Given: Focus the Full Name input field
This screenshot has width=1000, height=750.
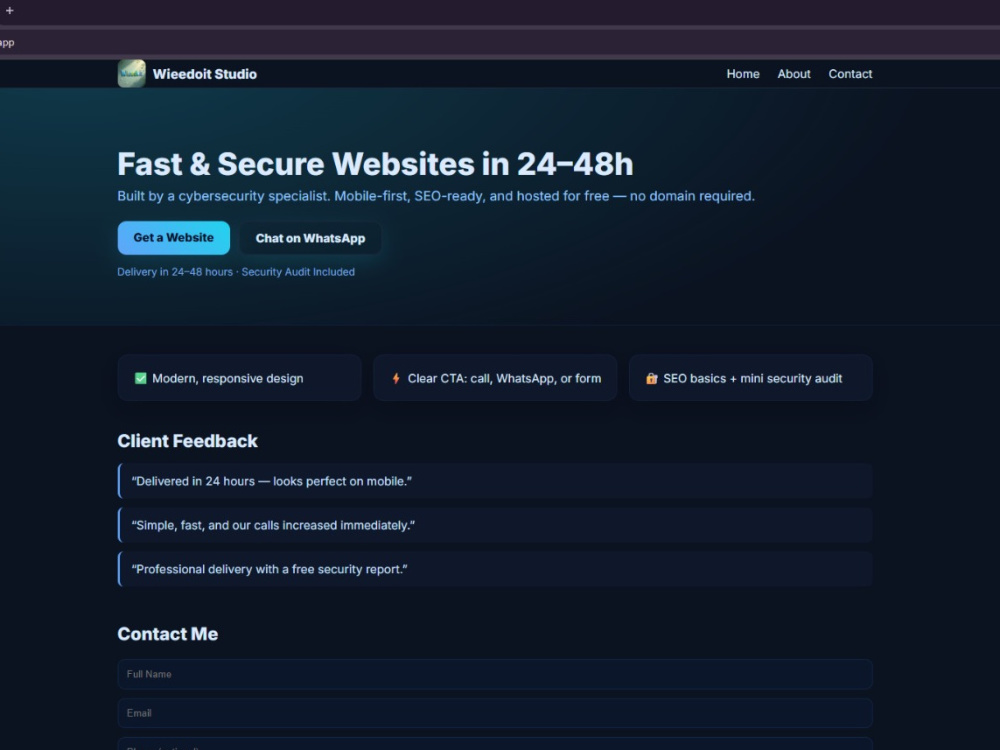Looking at the screenshot, I should point(495,674).
